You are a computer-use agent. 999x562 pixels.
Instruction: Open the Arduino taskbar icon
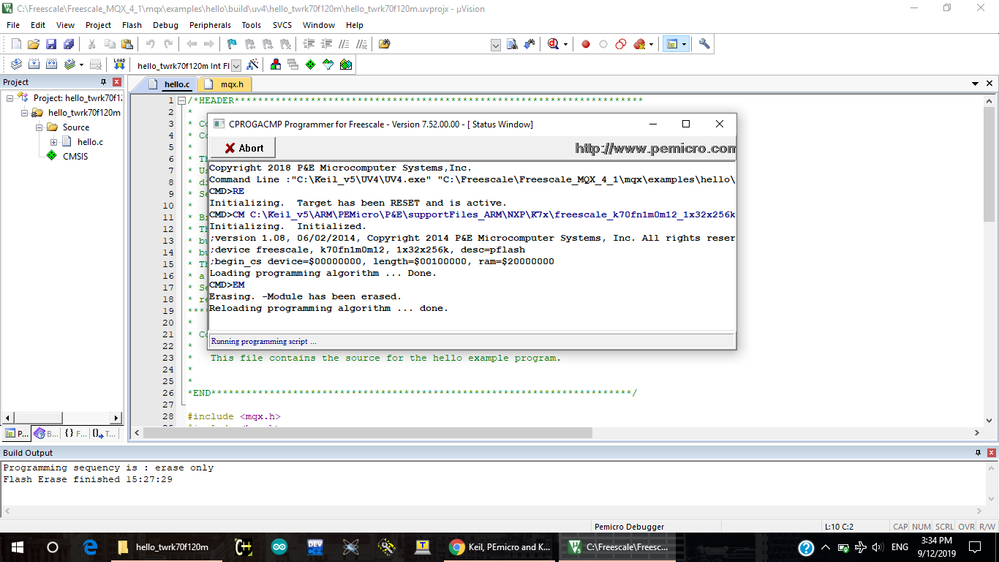(x=279, y=547)
